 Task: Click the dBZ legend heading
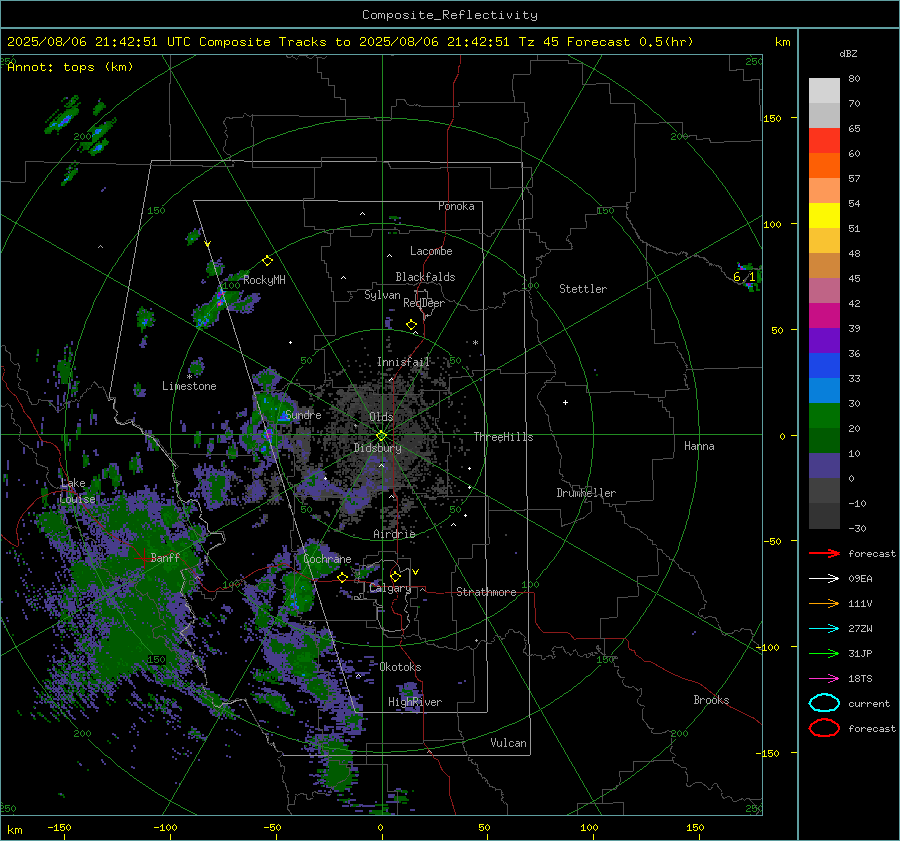click(x=848, y=54)
